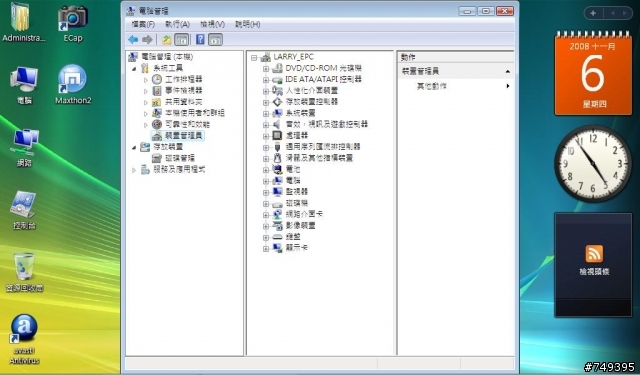
Task: Toggle the Show/Hide Console Tree toolbar icon
Action: coord(181,40)
